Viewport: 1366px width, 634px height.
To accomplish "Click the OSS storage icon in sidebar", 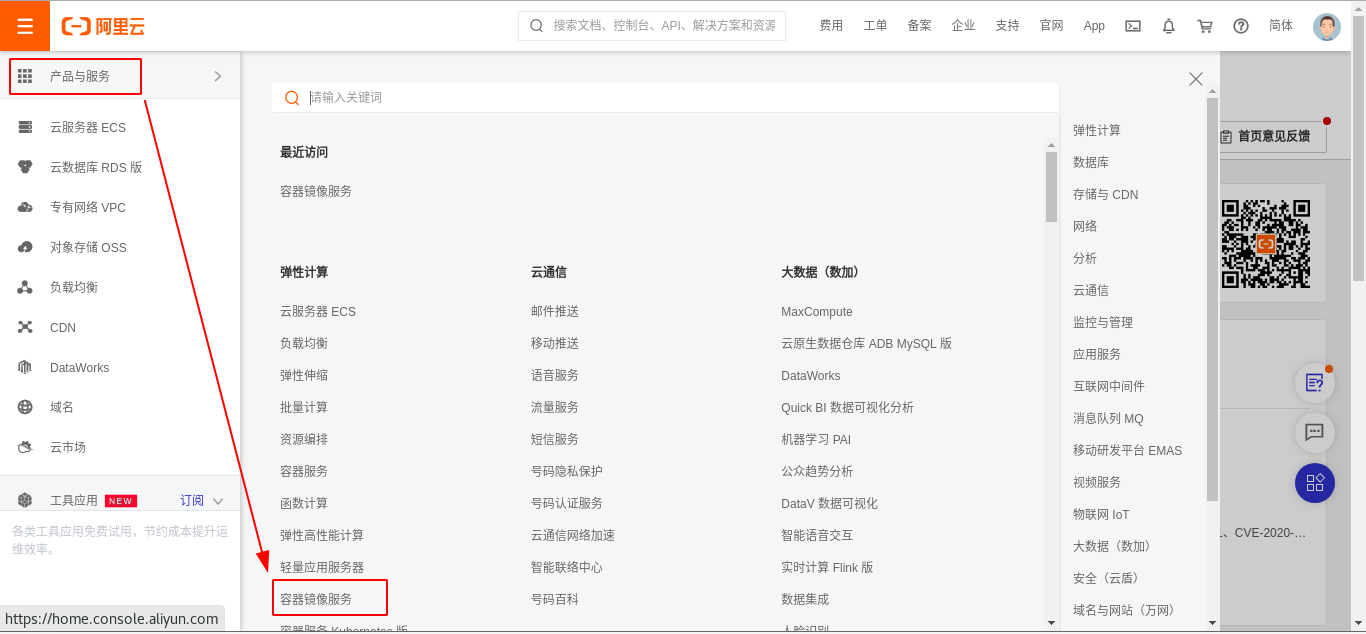I will (x=25, y=247).
